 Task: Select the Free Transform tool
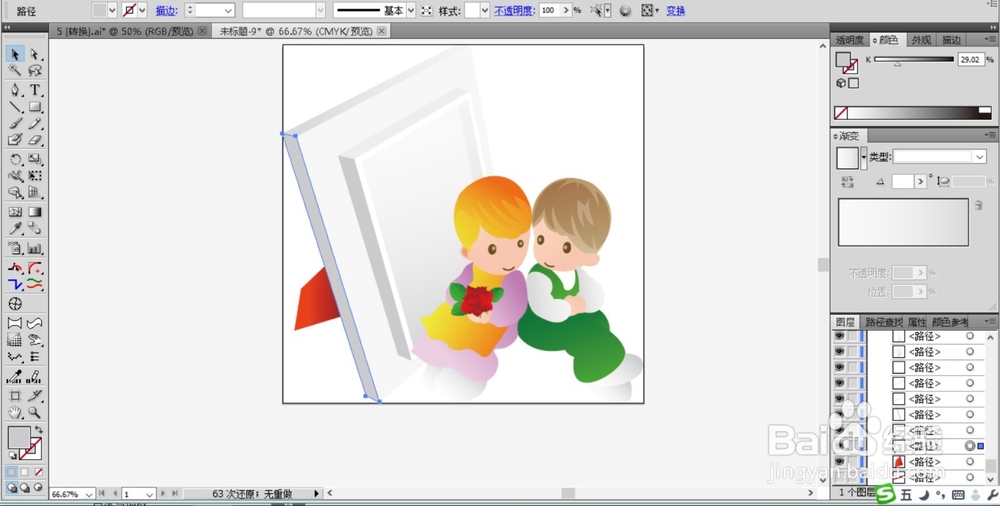tap(34, 175)
